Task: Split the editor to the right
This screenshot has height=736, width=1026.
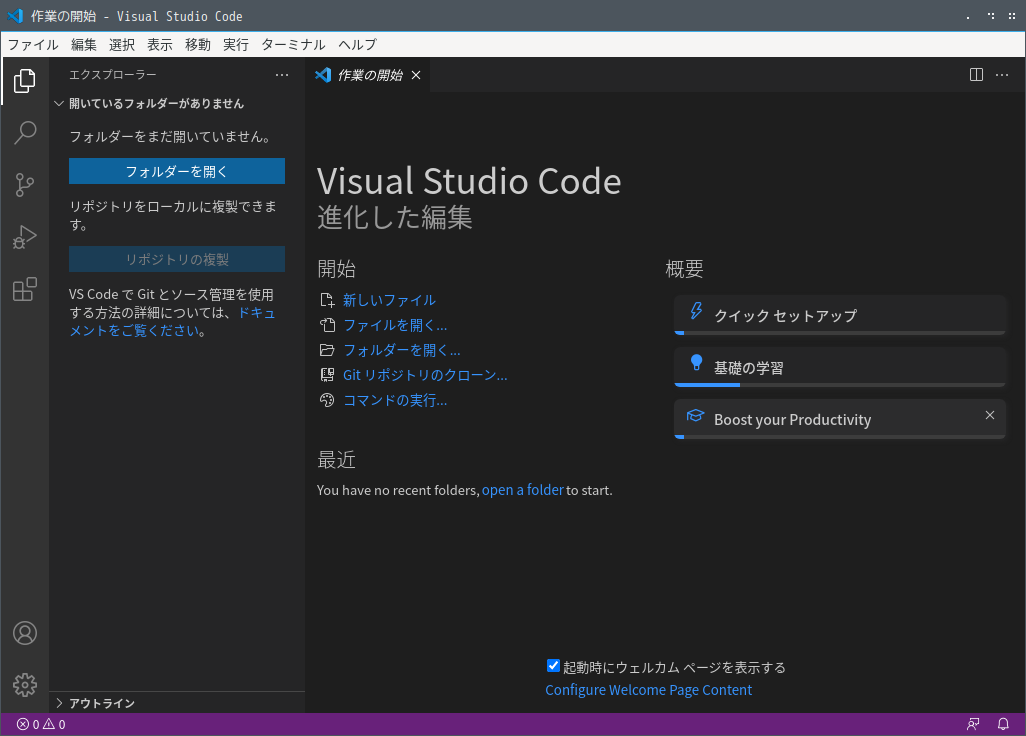Action: (976, 75)
